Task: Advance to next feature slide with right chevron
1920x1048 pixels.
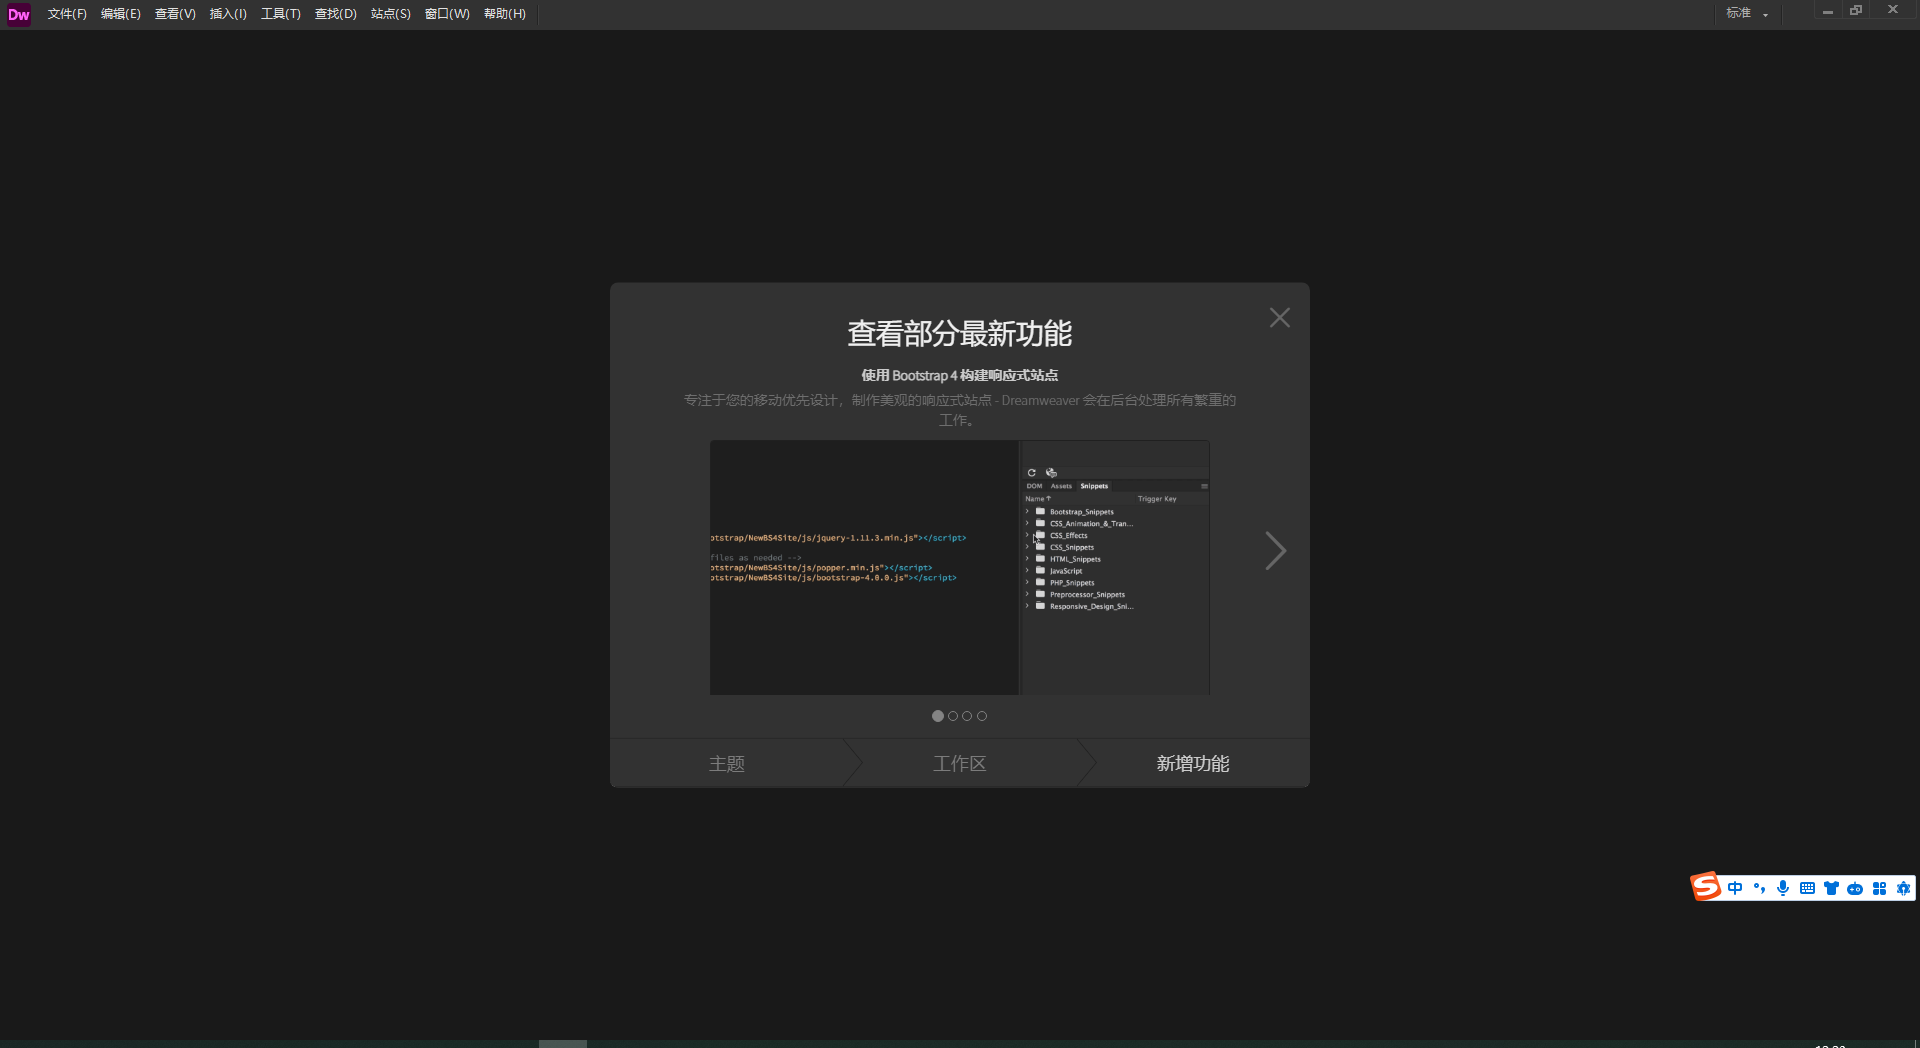Action: 1275,551
